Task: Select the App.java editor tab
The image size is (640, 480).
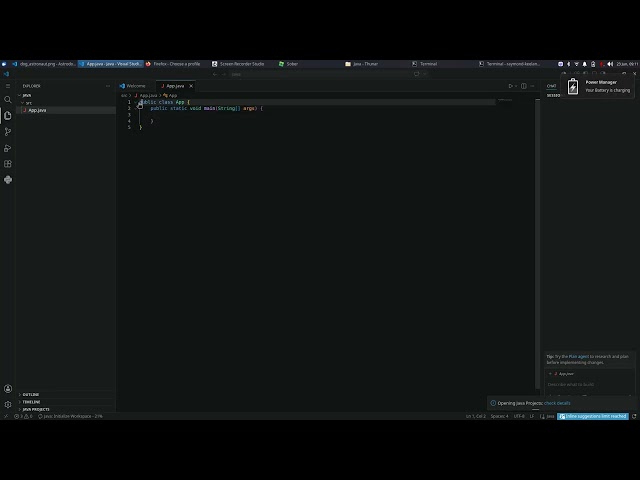Action: click(x=176, y=86)
